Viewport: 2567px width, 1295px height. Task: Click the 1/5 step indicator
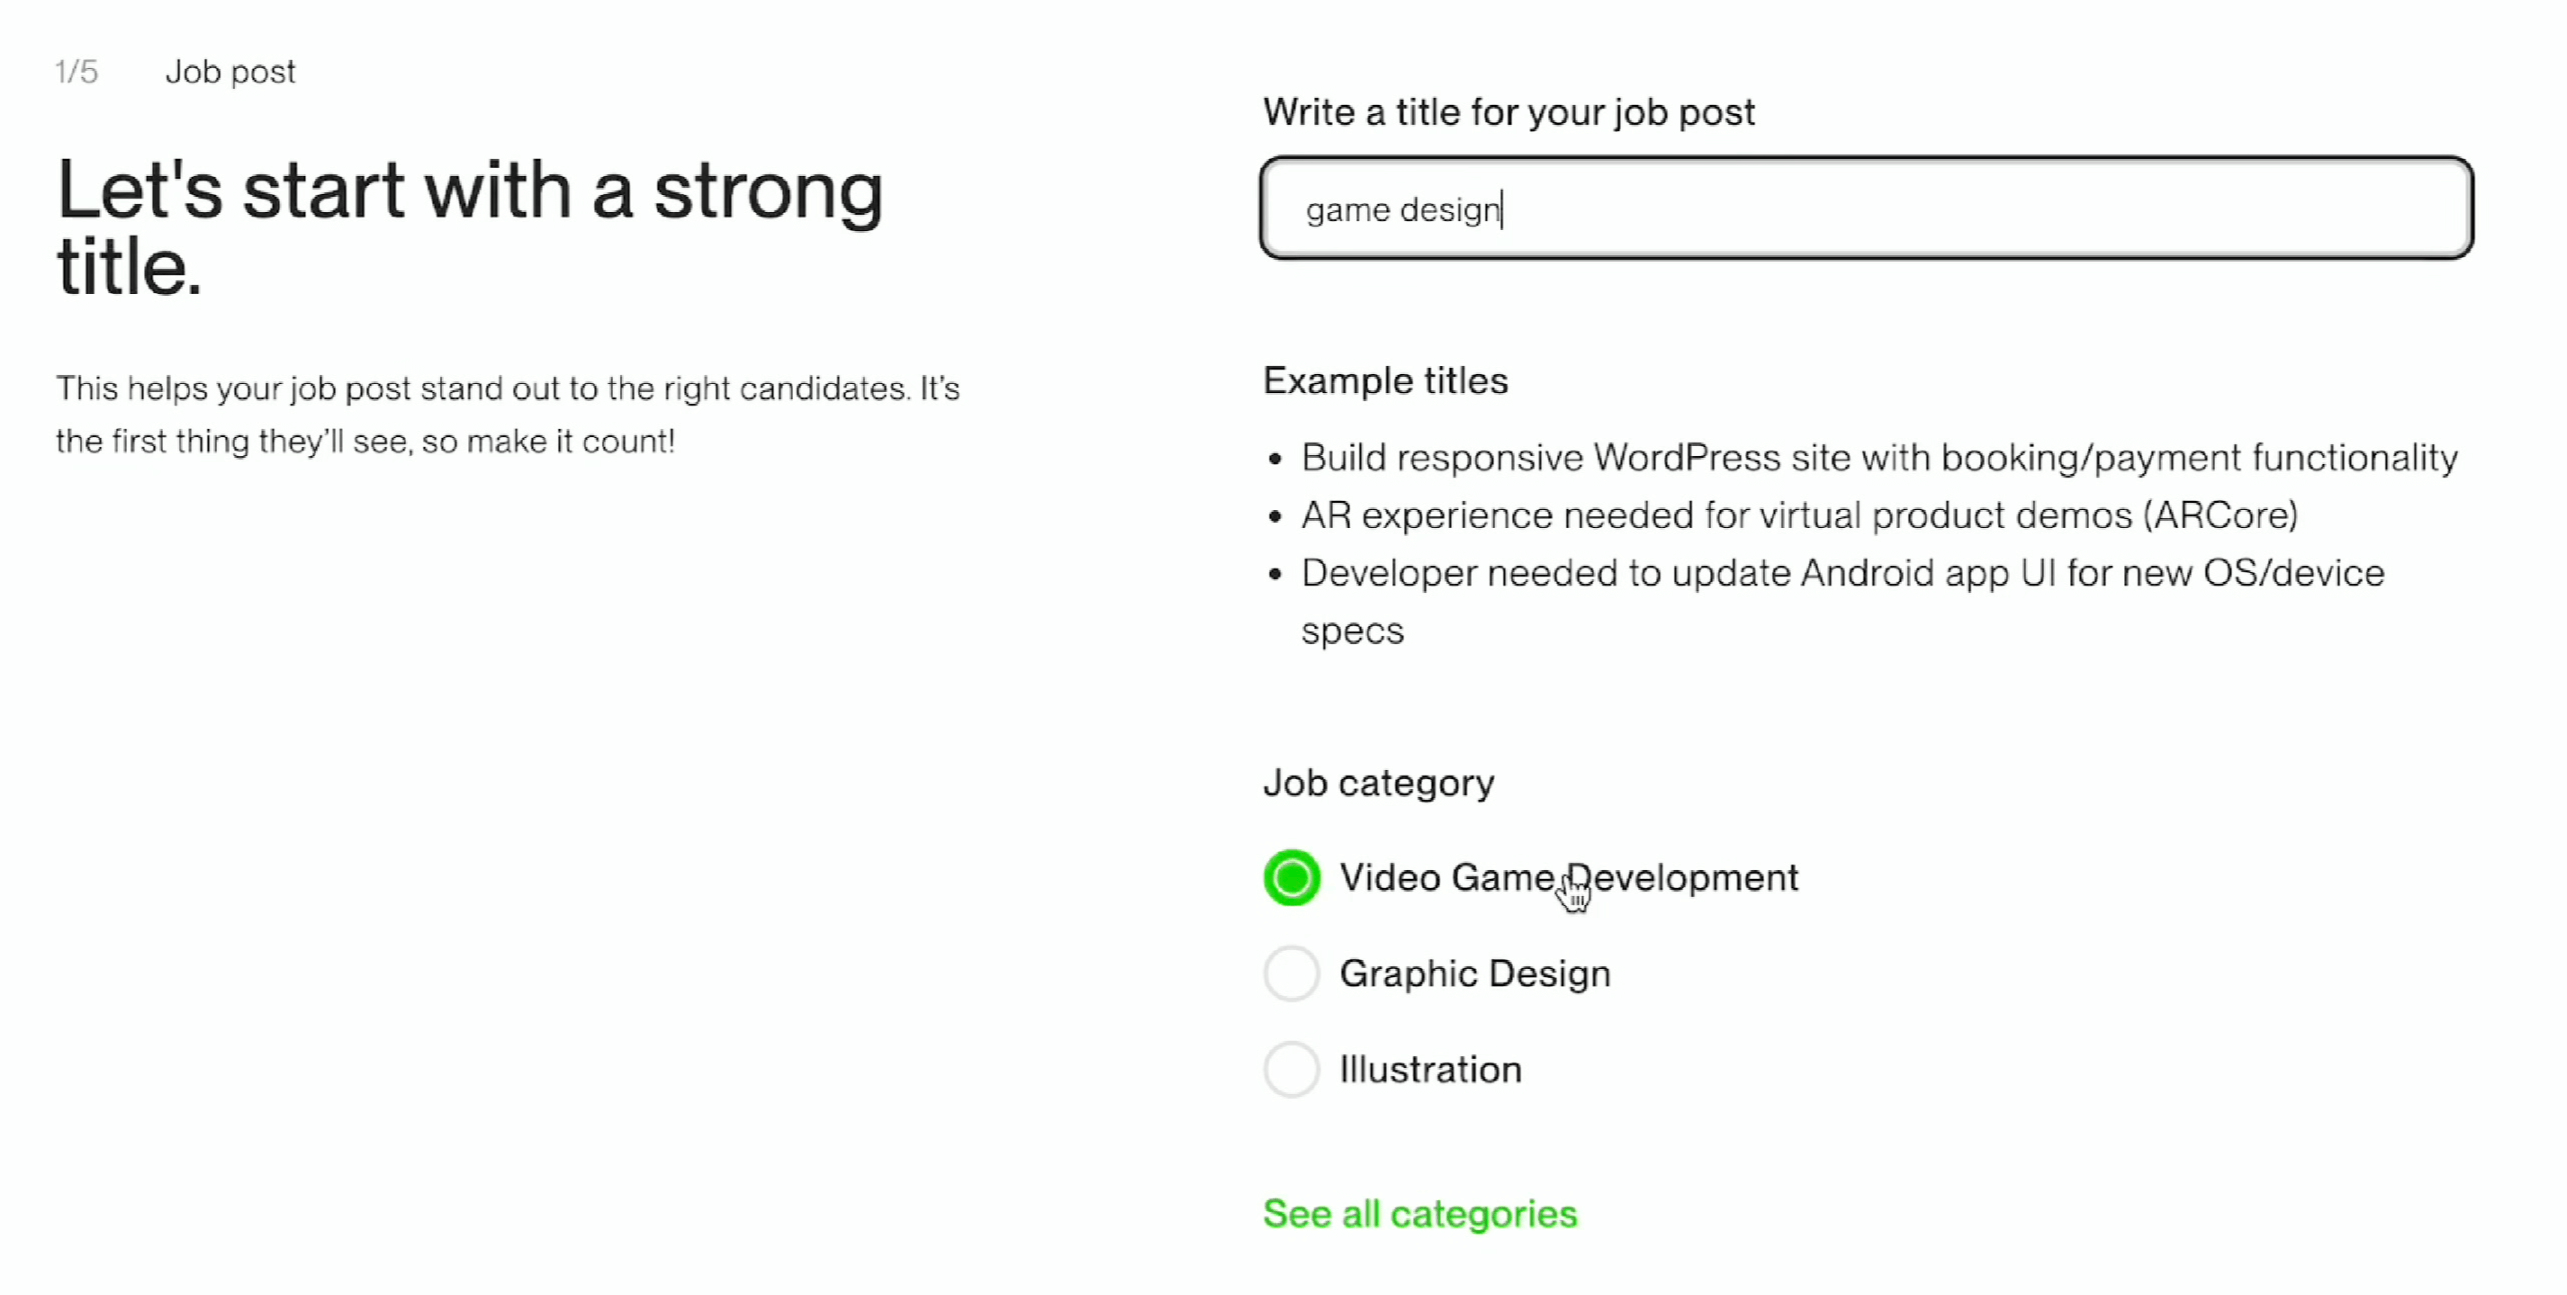pos(76,72)
